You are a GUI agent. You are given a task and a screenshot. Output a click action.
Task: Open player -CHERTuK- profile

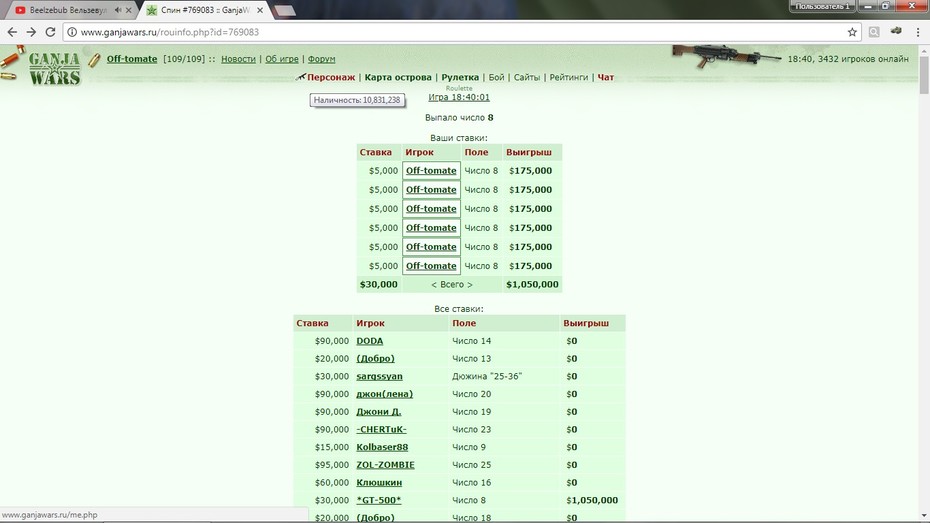tap(381, 429)
